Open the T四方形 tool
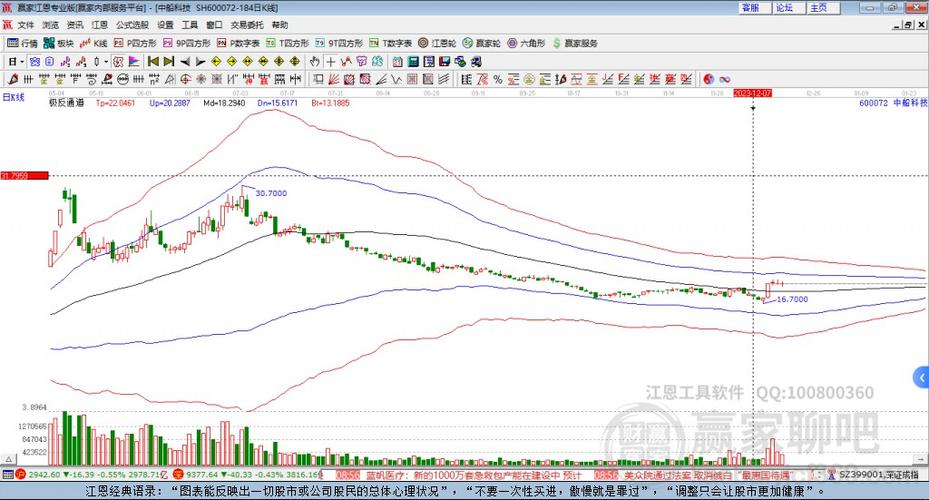 (x=287, y=43)
